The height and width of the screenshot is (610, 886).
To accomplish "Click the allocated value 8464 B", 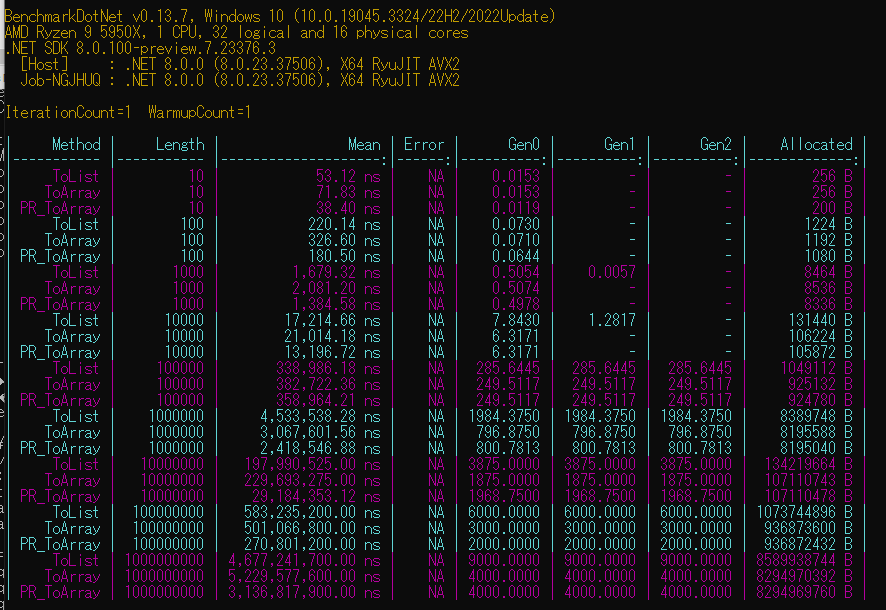I will click(x=829, y=273).
